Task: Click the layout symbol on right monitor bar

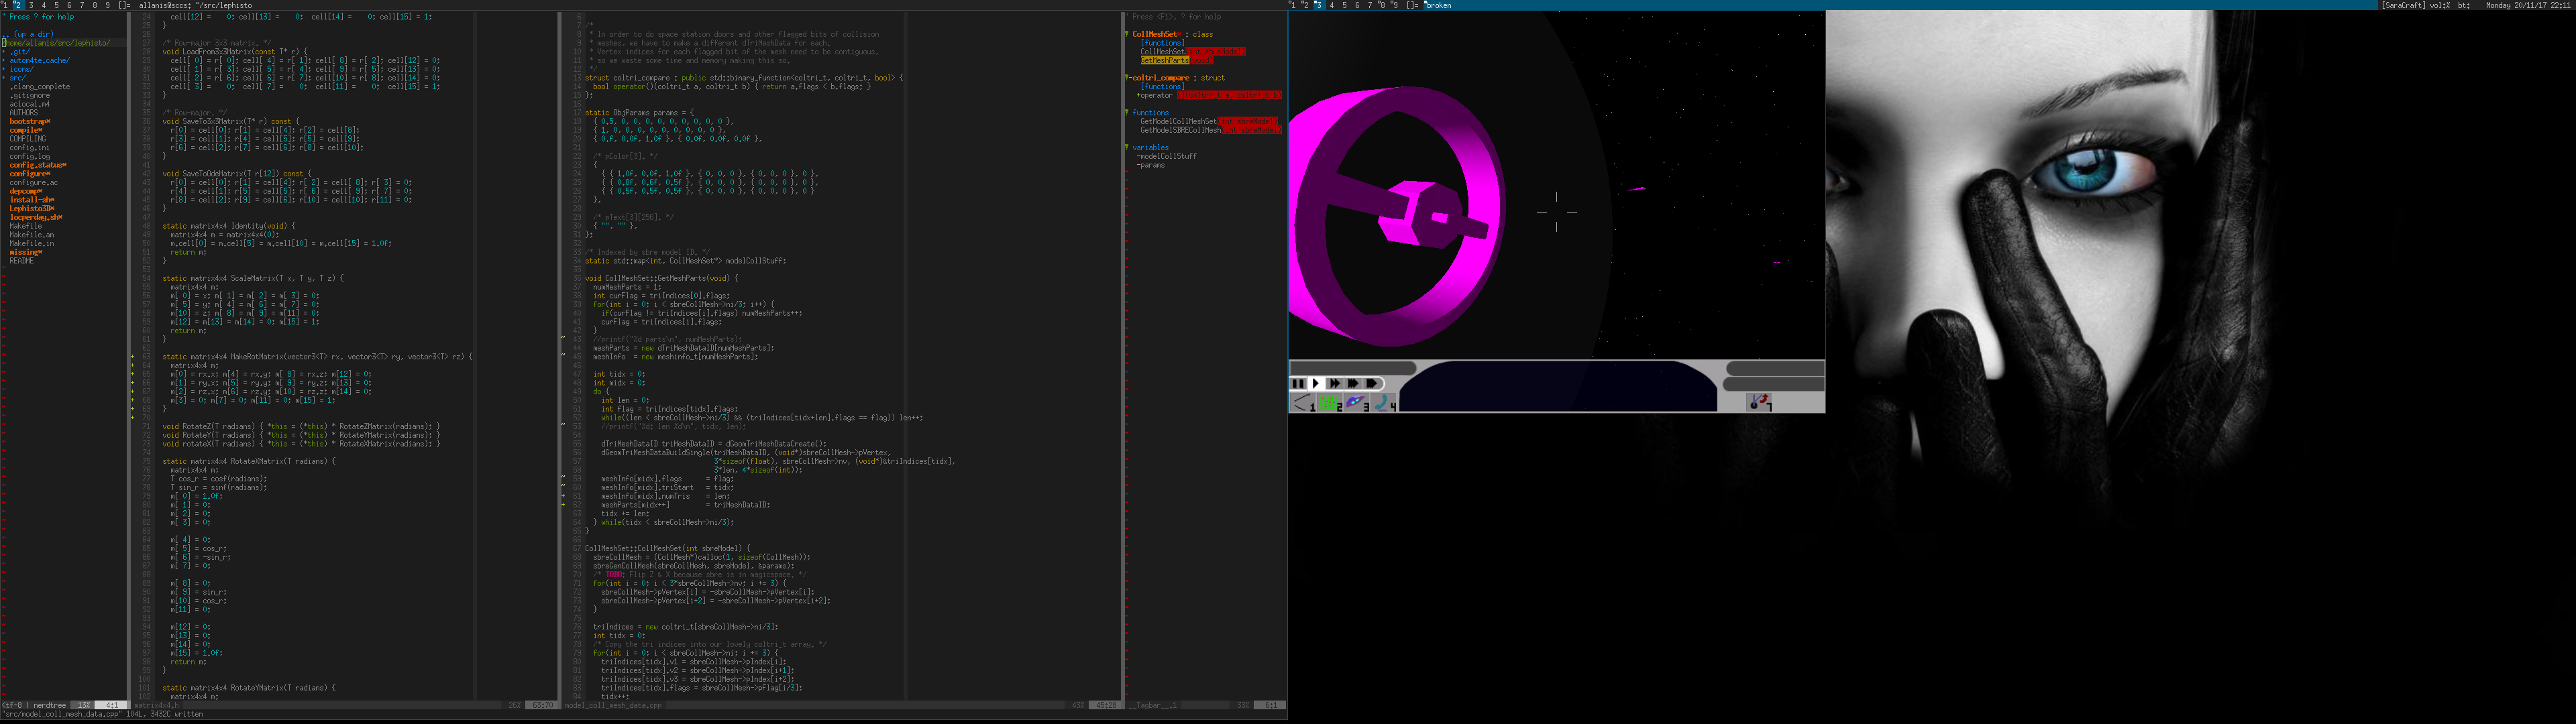Action: point(1413,5)
